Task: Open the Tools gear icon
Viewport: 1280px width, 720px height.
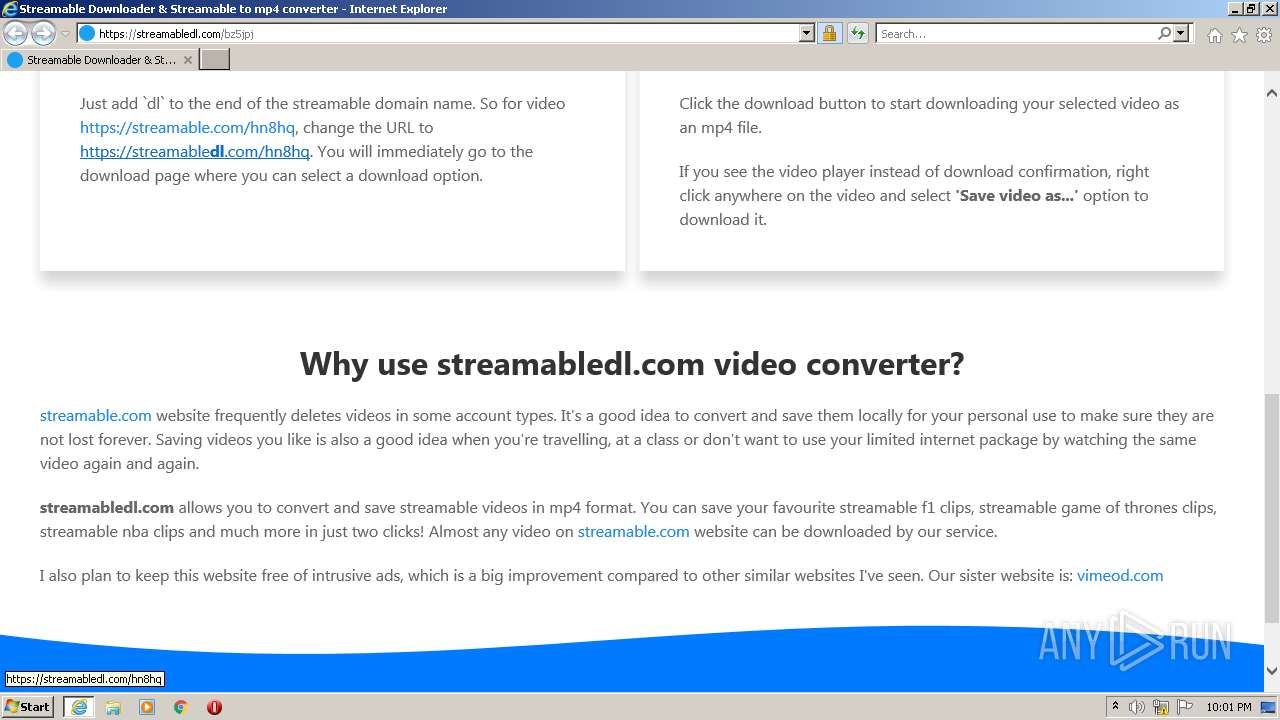Action: coord(1264,35)
